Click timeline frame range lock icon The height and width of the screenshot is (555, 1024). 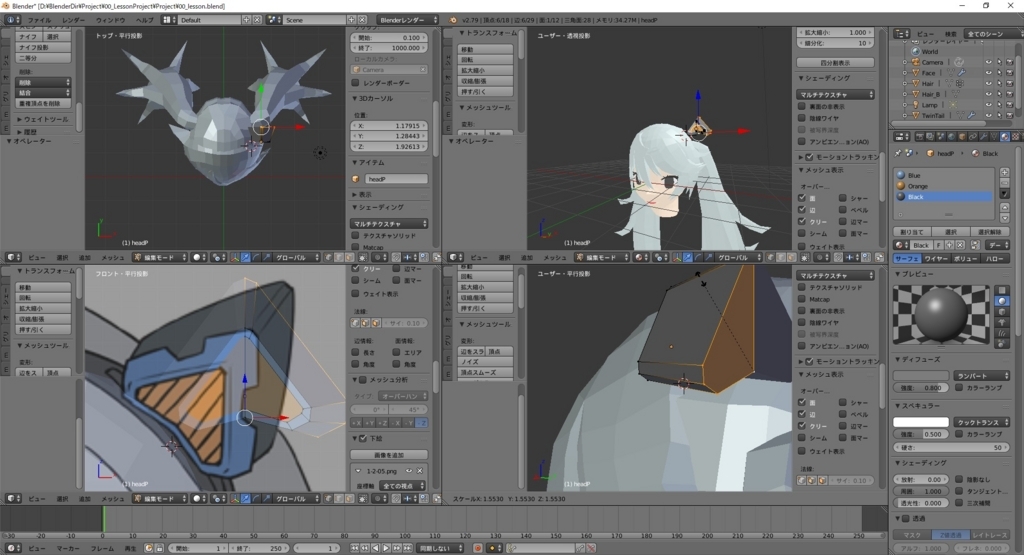tap(159, 548)
